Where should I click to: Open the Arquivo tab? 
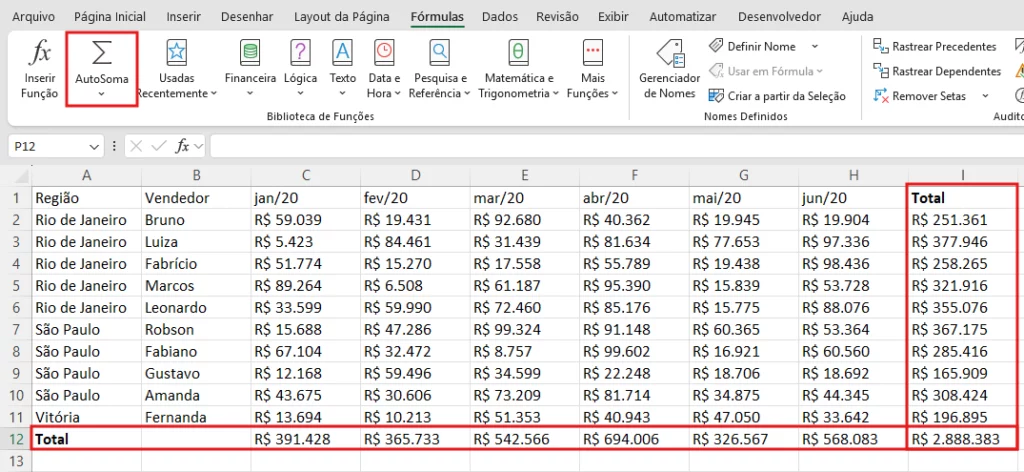[x=33, y=17]
